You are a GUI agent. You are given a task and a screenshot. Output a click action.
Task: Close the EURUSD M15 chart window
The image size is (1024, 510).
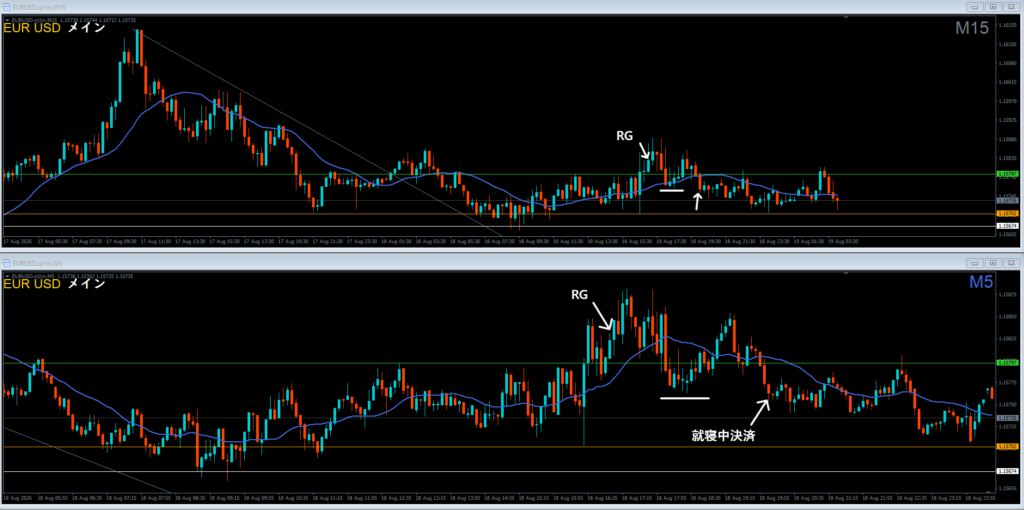click(1011, 7)
